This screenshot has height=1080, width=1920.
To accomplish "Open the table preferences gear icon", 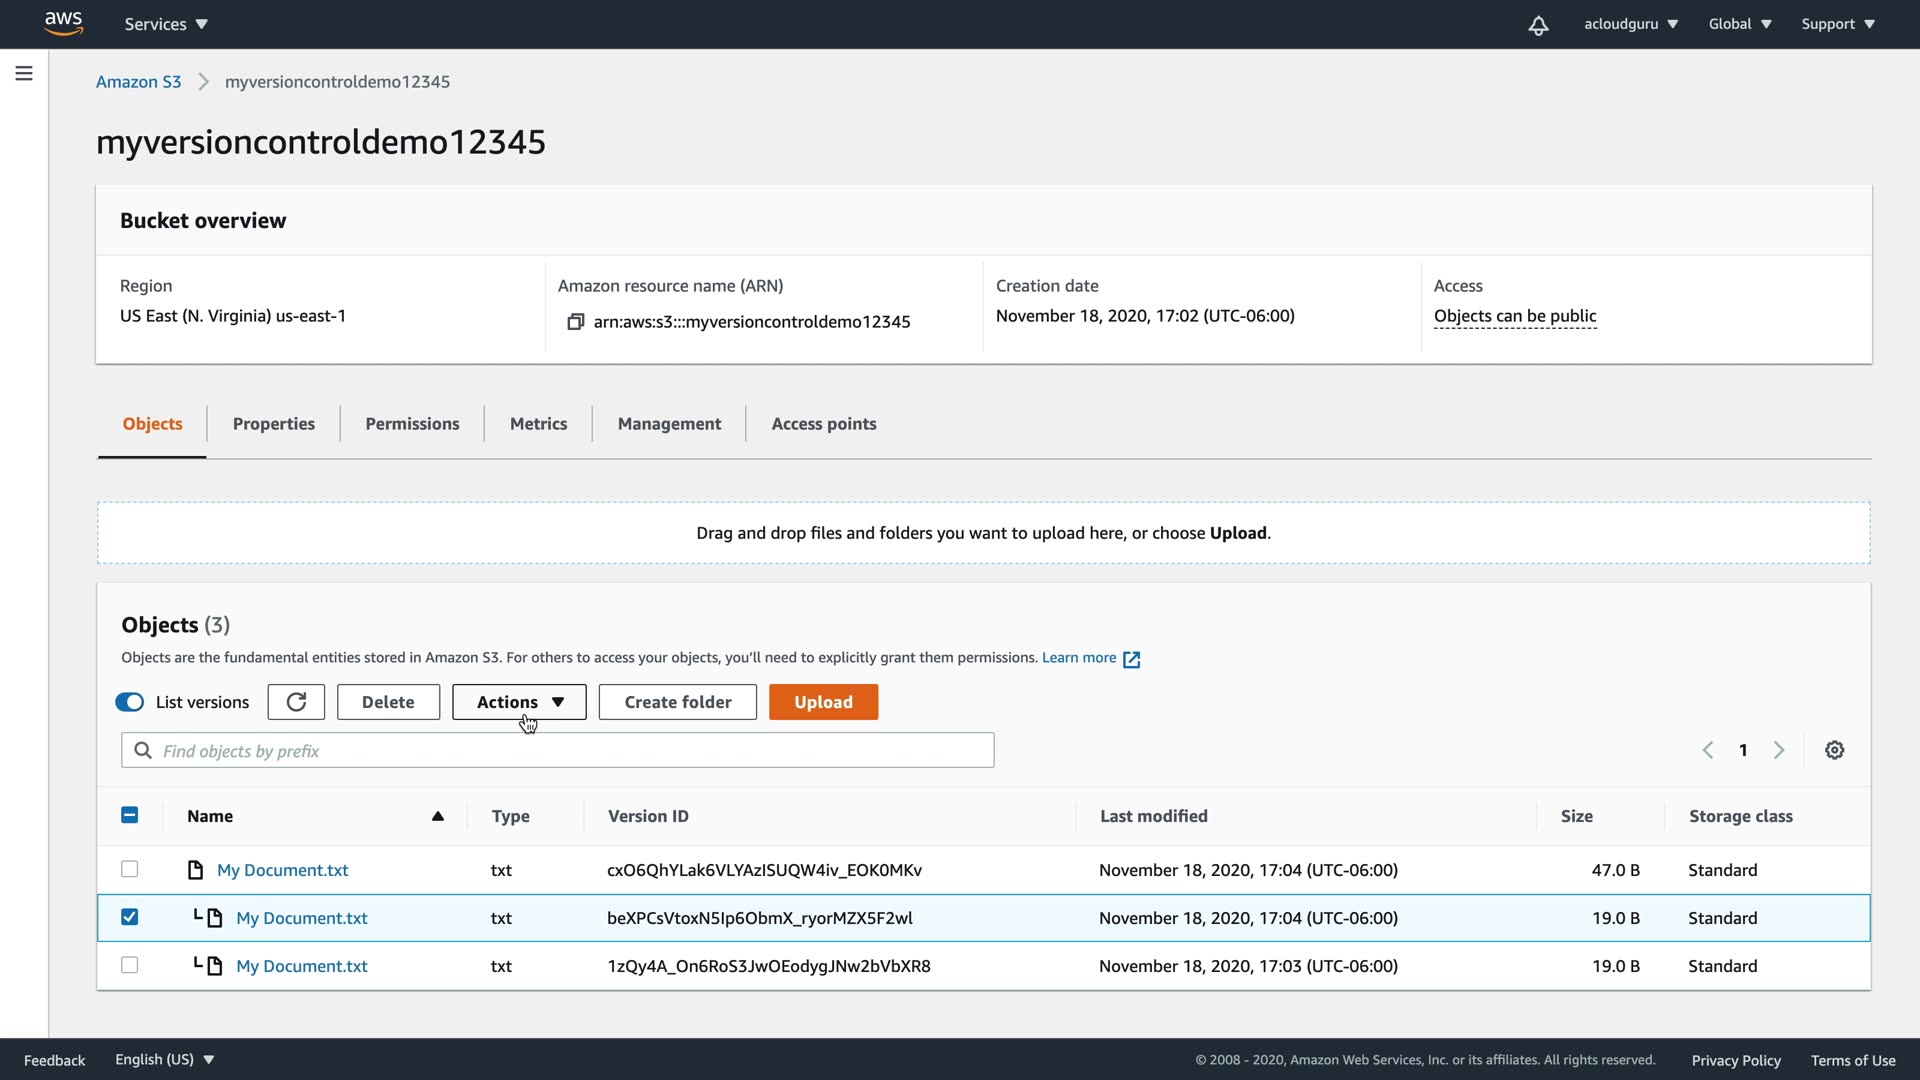I will [x=1834, y=750].
